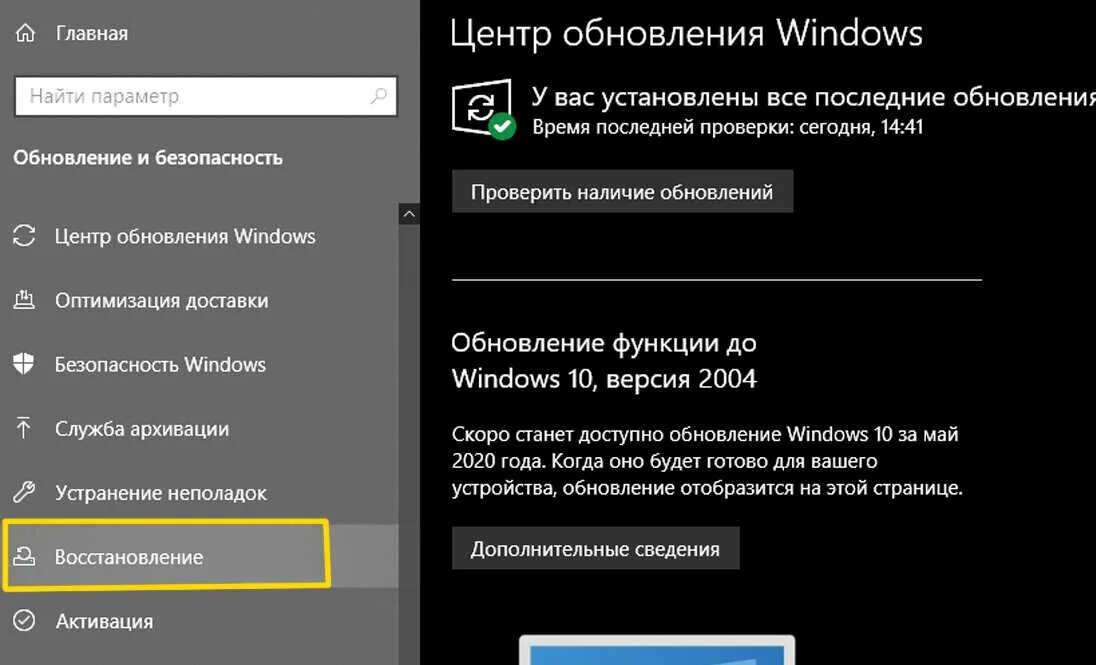Viewport: 1096px width, 665px height.
Task: Click the update status icon with green check
Action: click(x=484, y=110)
